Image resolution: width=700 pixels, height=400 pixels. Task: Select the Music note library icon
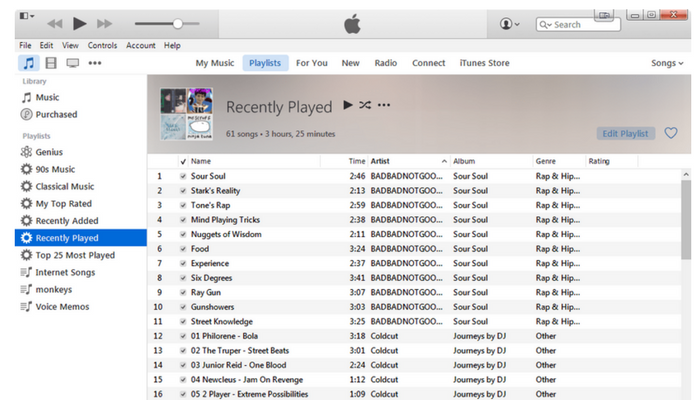point(29,63)
